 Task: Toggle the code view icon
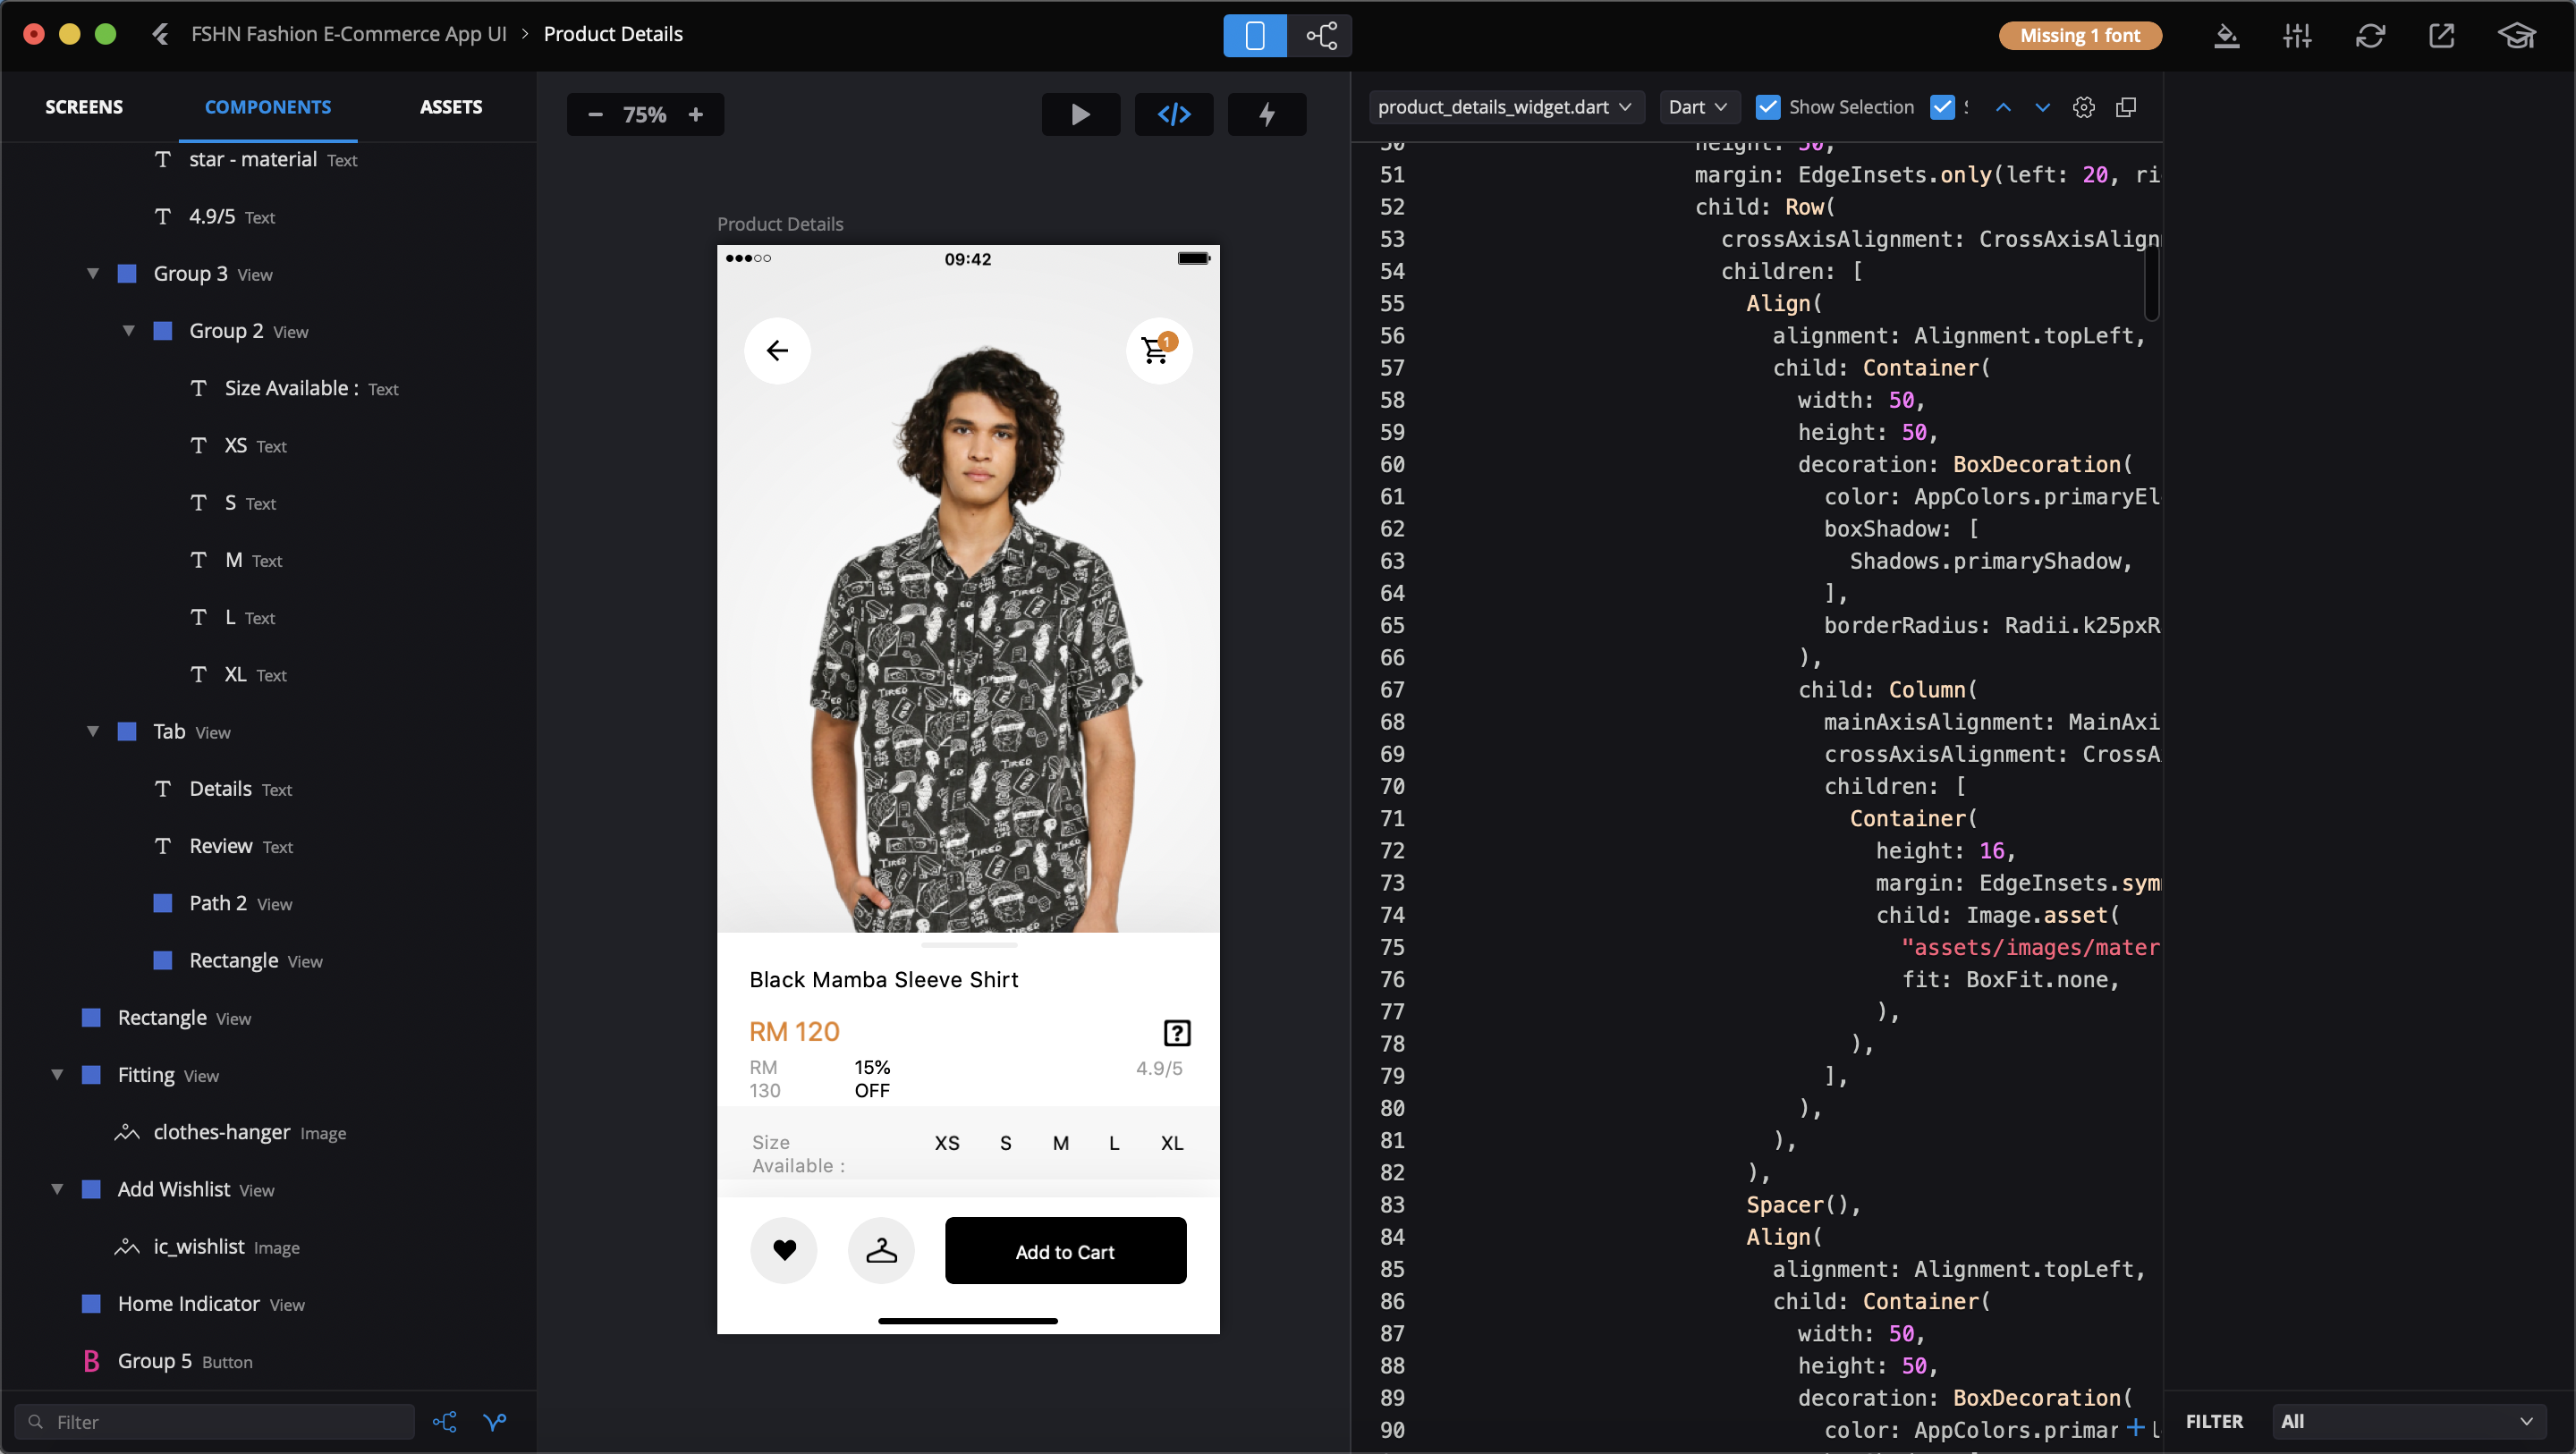[1173, 114]
